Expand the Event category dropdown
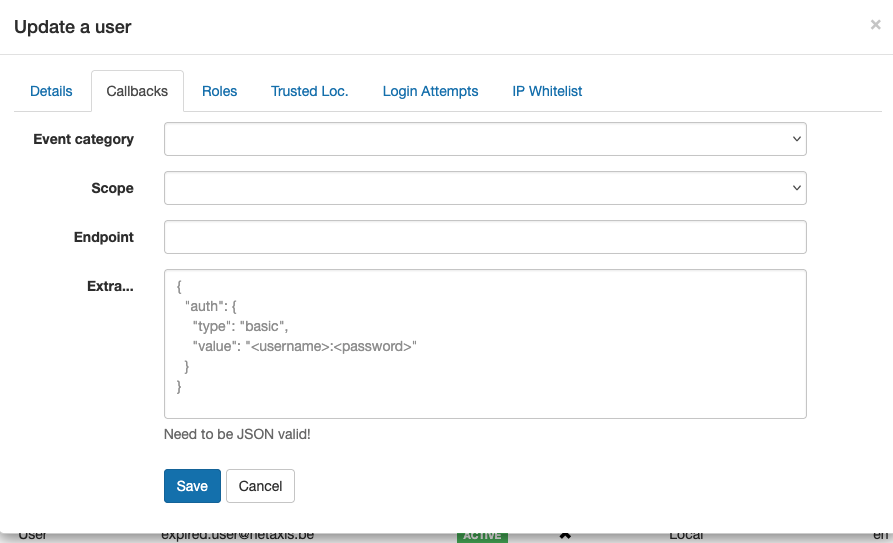This screenshot has height=543, width=893. 485,140
